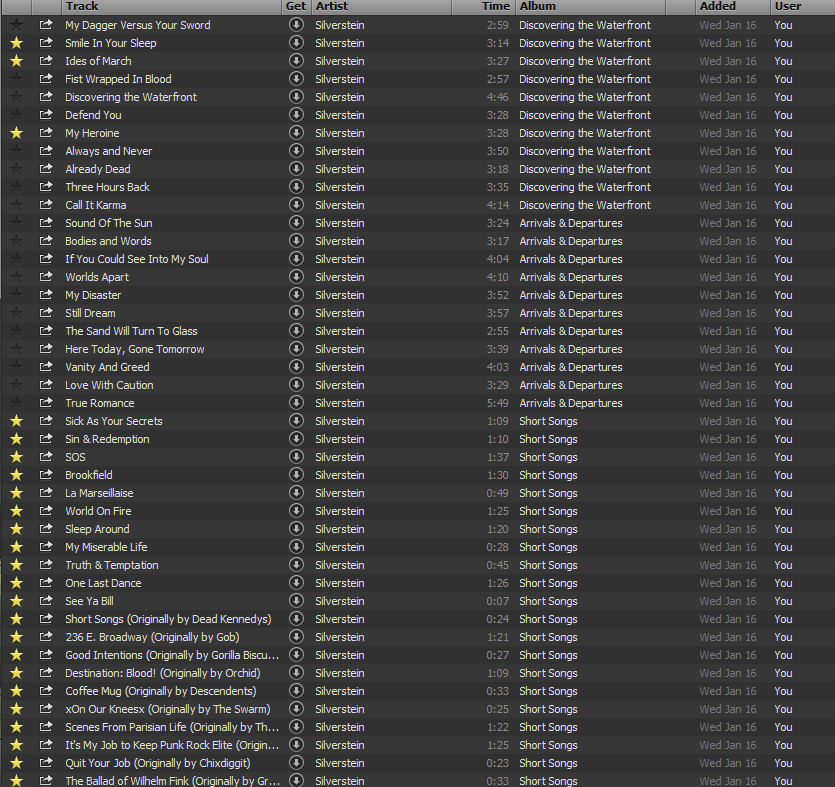This screenshot has width=835, height=787.
Task: Sort by the Time column header
Action: [484, 6]
